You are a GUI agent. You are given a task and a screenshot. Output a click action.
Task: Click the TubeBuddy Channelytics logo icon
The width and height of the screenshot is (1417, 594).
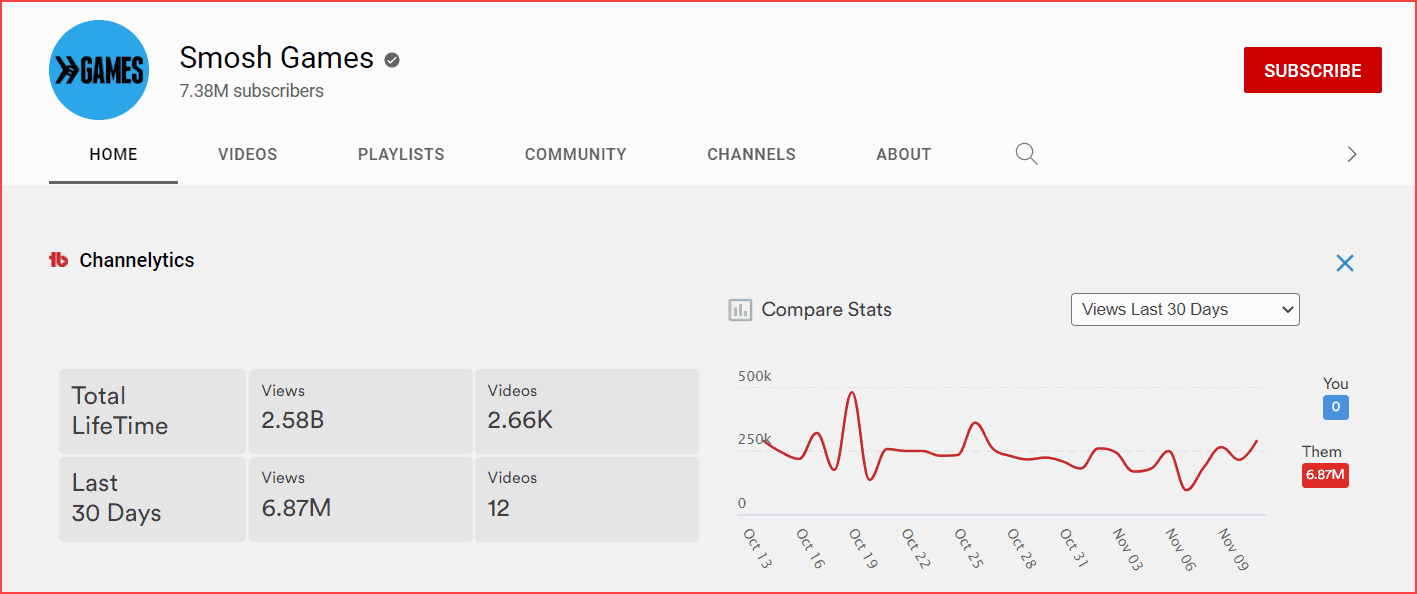(58, 260)
